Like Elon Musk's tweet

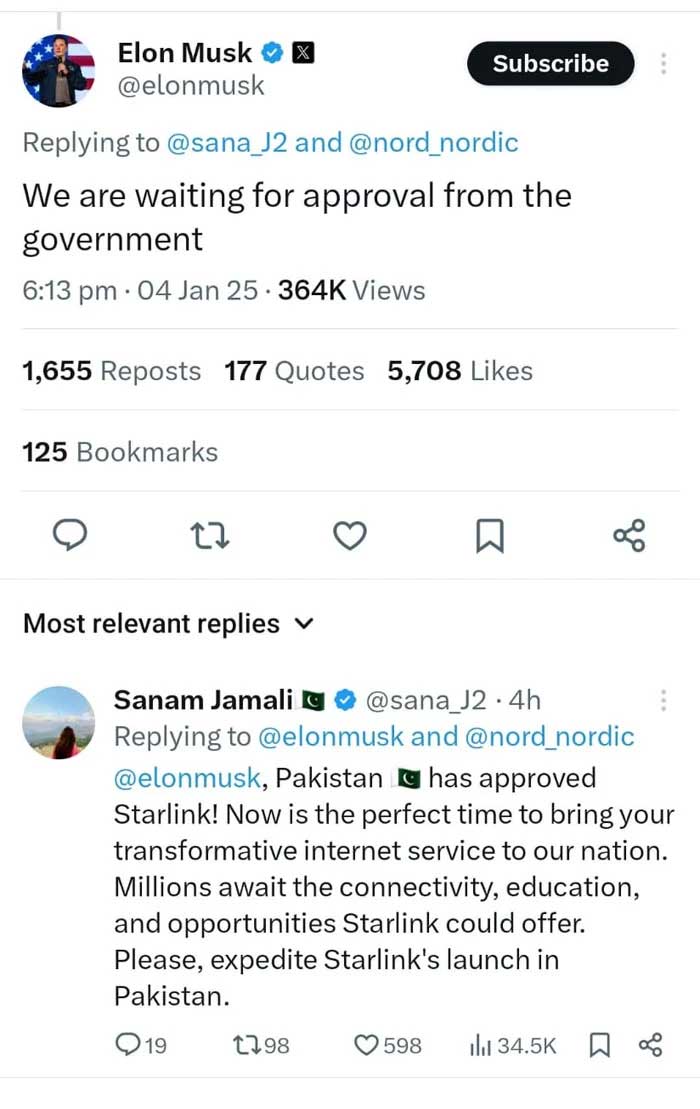pyautogui.click(x=349, y=537)
